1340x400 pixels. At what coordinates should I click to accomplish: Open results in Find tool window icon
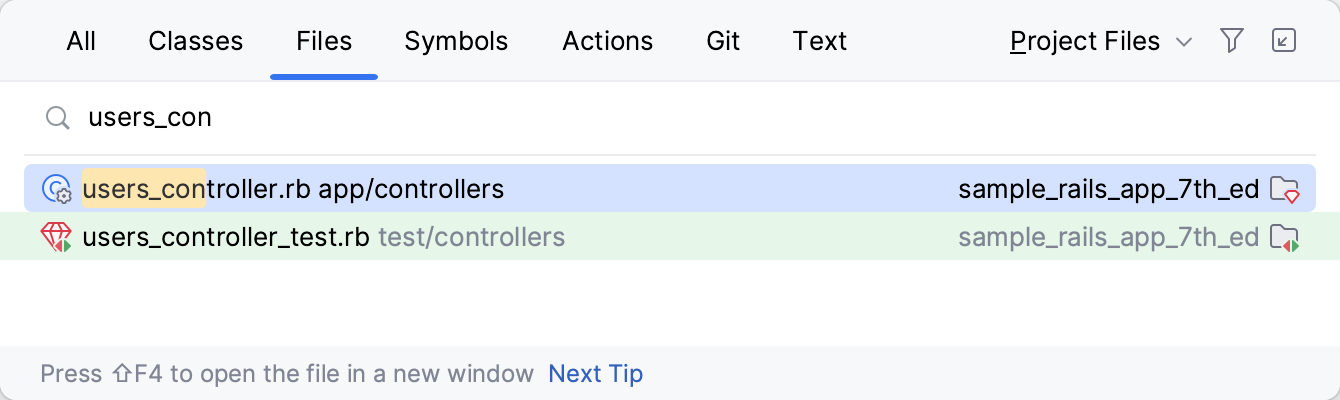pos(1283,41)
